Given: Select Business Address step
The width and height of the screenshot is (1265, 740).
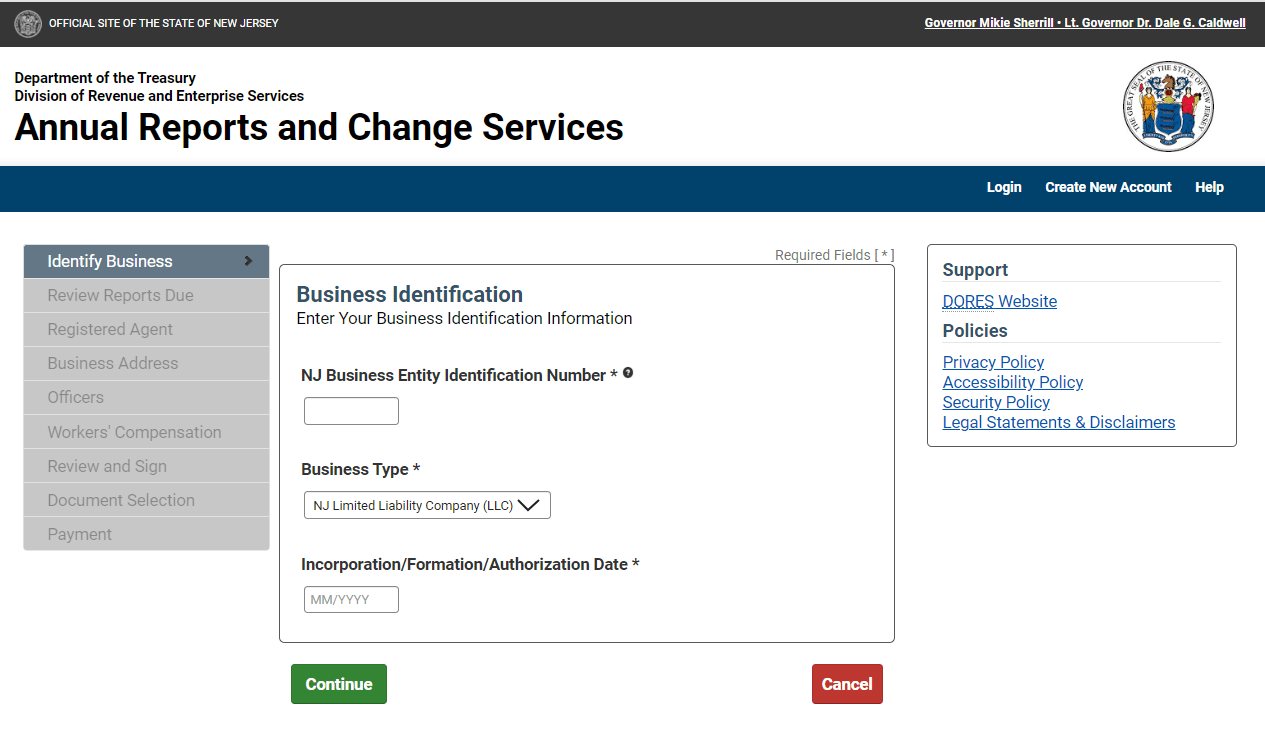Looking at the screenshot, I should pos(146,363).
